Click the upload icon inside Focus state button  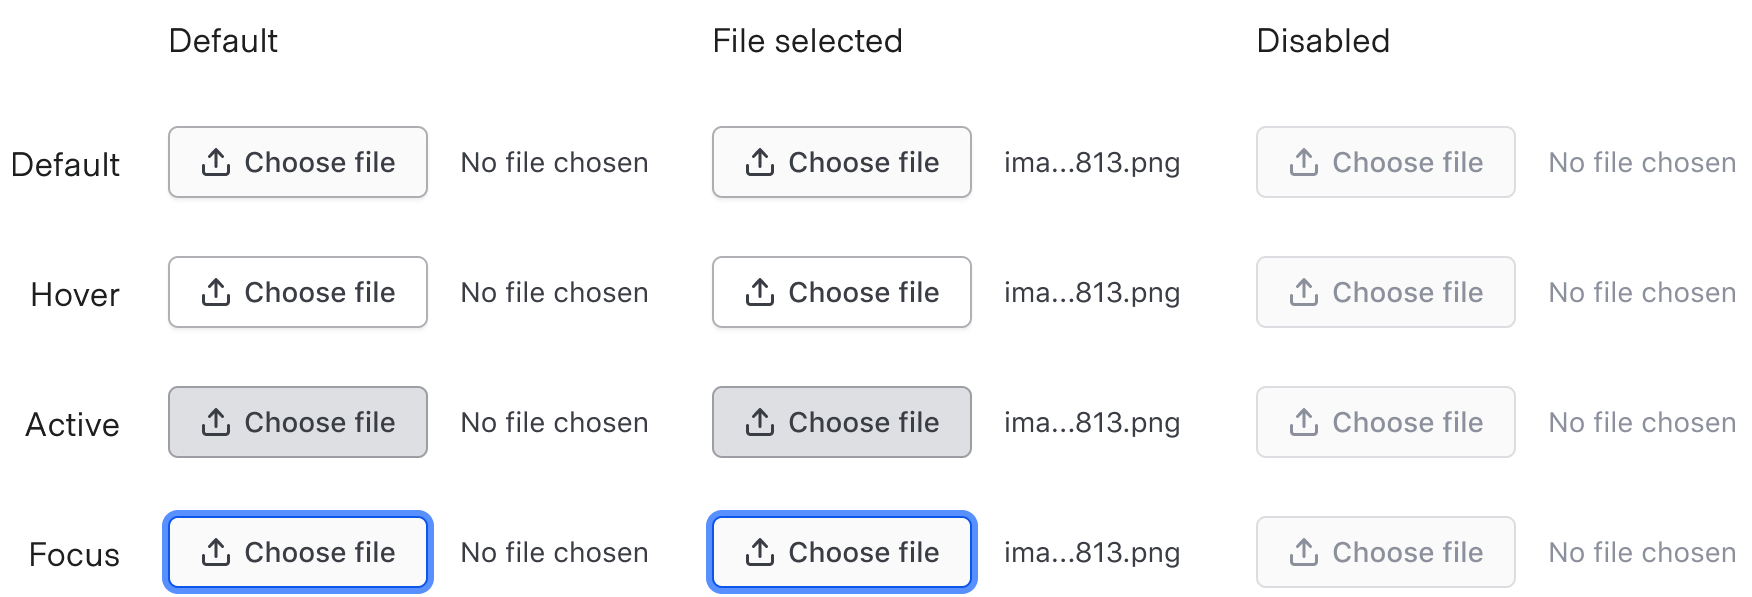216,552
